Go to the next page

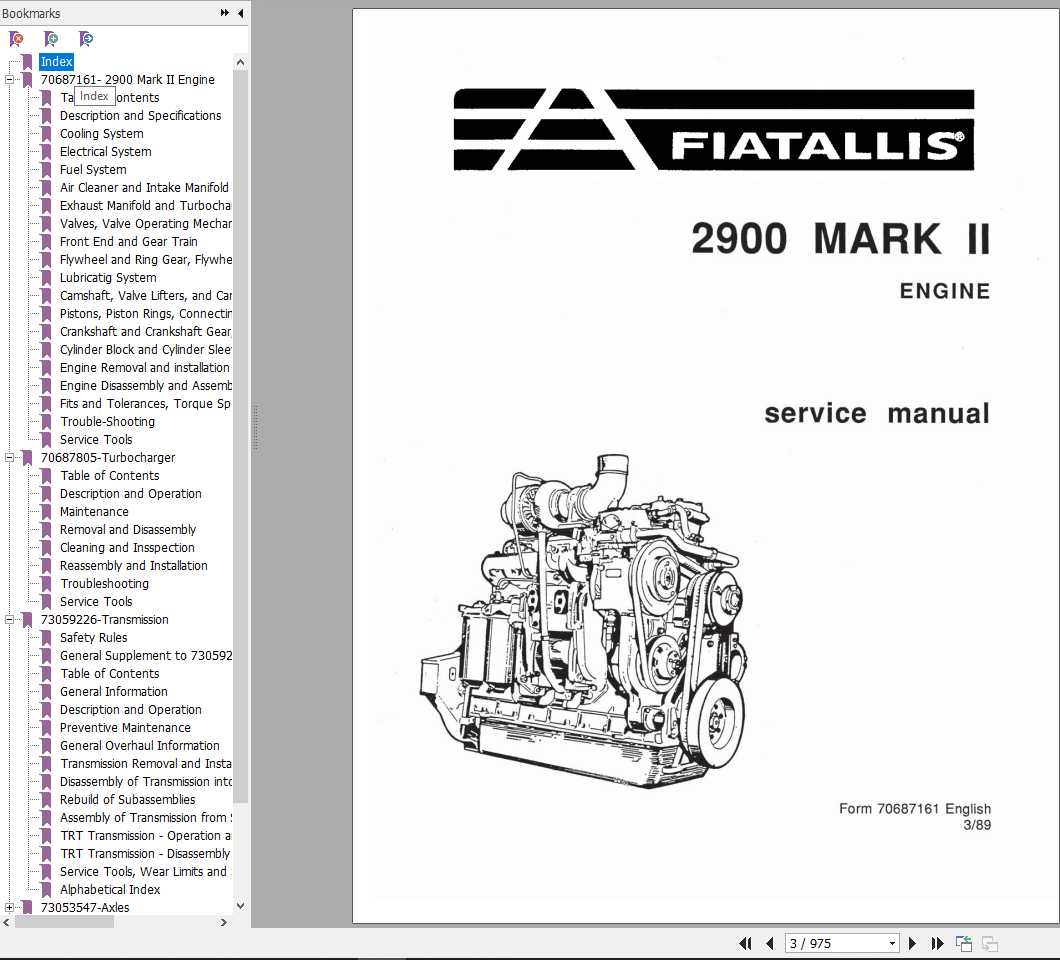point(912,943)
